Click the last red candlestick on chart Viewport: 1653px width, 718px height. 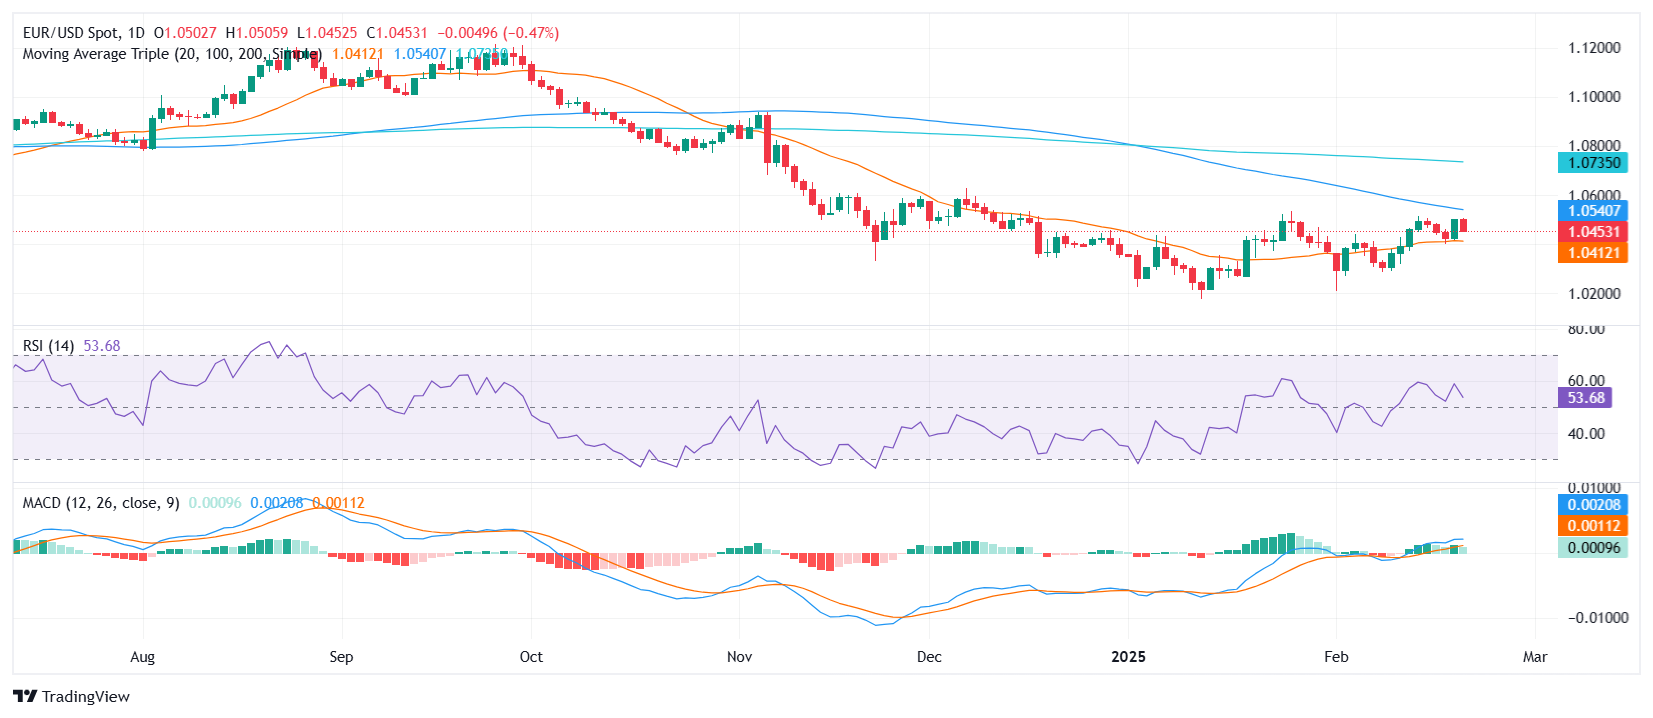[x=1464, y=226]
